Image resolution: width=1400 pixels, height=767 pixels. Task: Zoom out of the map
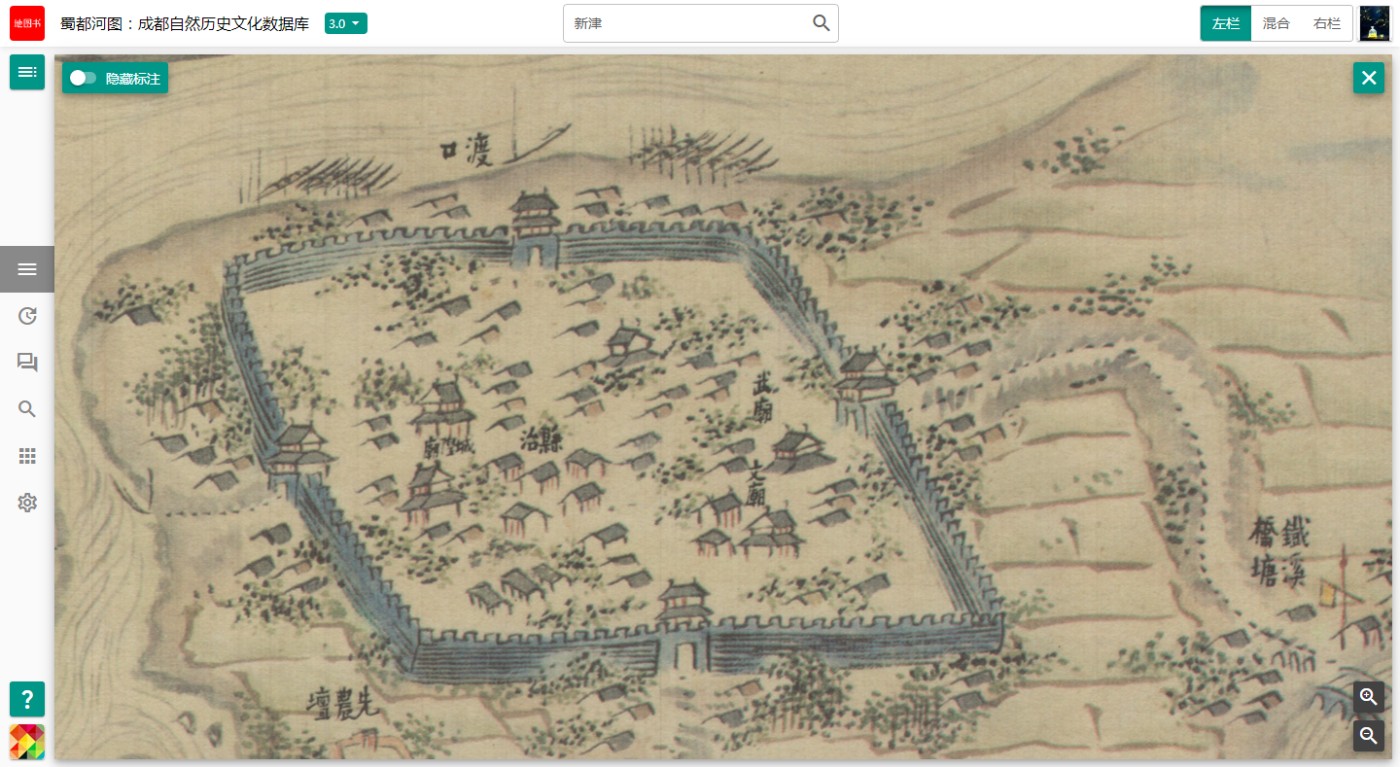pos(1368,736)
